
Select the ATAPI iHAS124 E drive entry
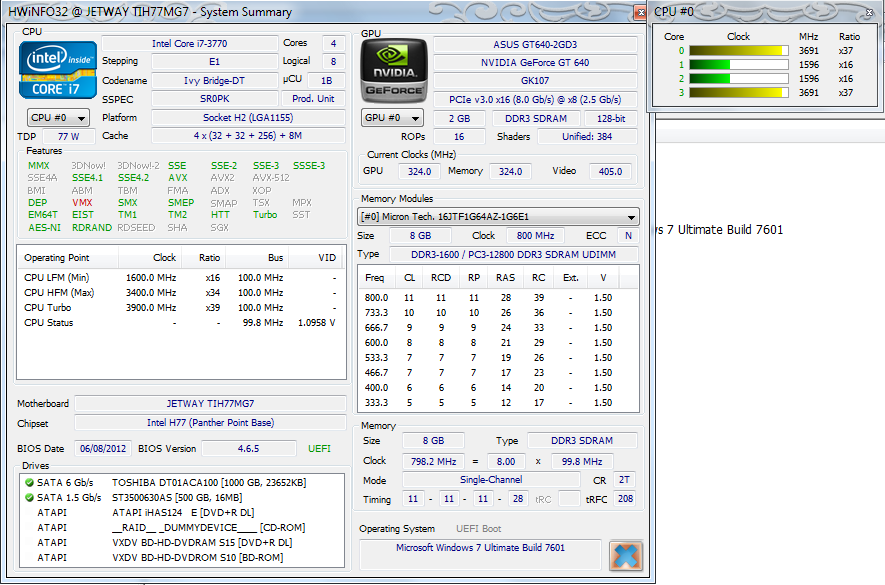tap(183, 513)
